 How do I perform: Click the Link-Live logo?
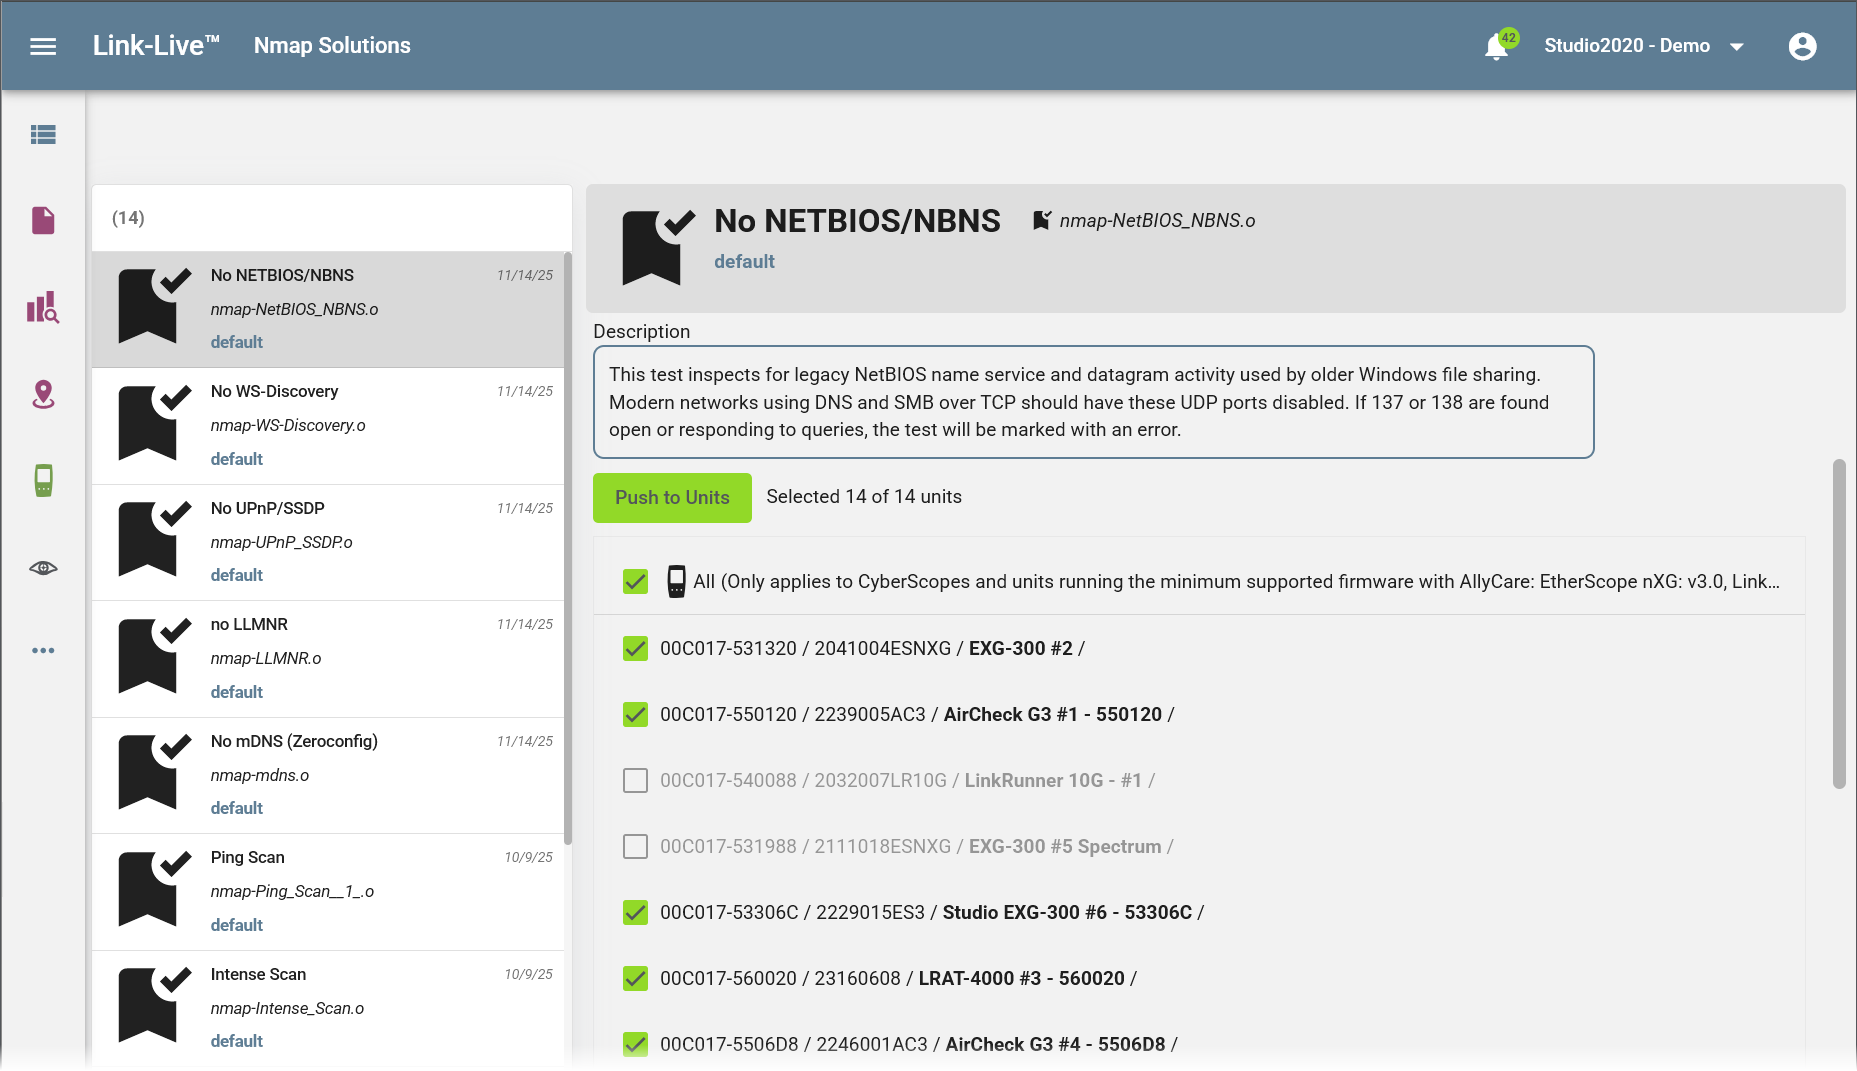pos(156,46)
